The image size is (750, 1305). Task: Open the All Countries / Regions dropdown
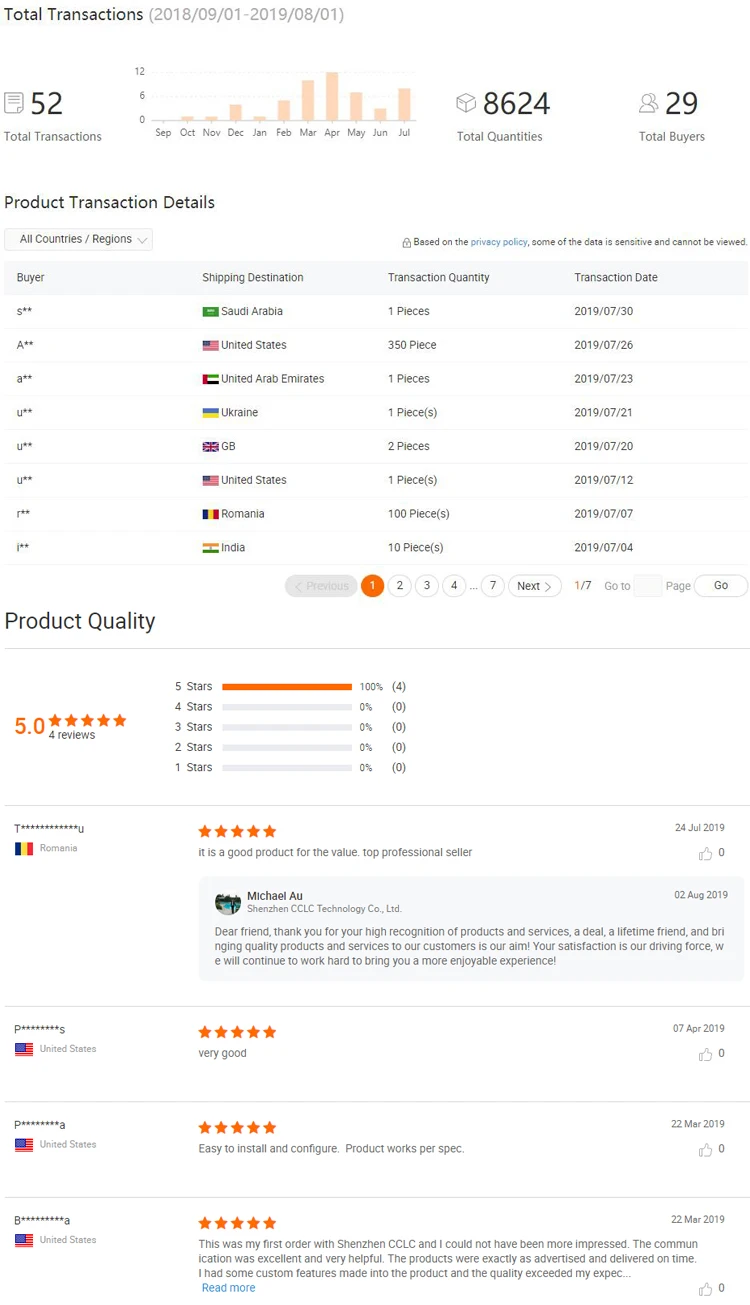pyautogui.click(x=78, y=239)
